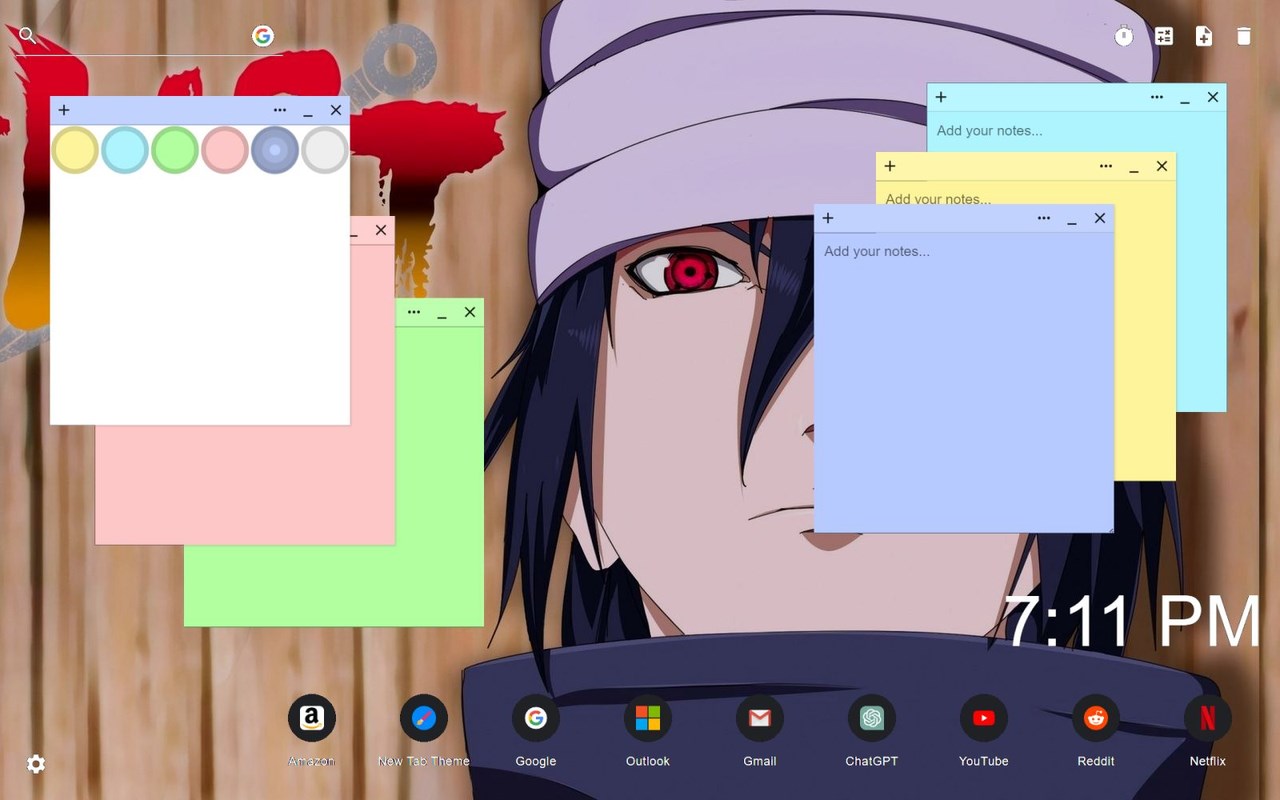
Task: Pick the light blue color swatch
Action: [x=125, y=150]
